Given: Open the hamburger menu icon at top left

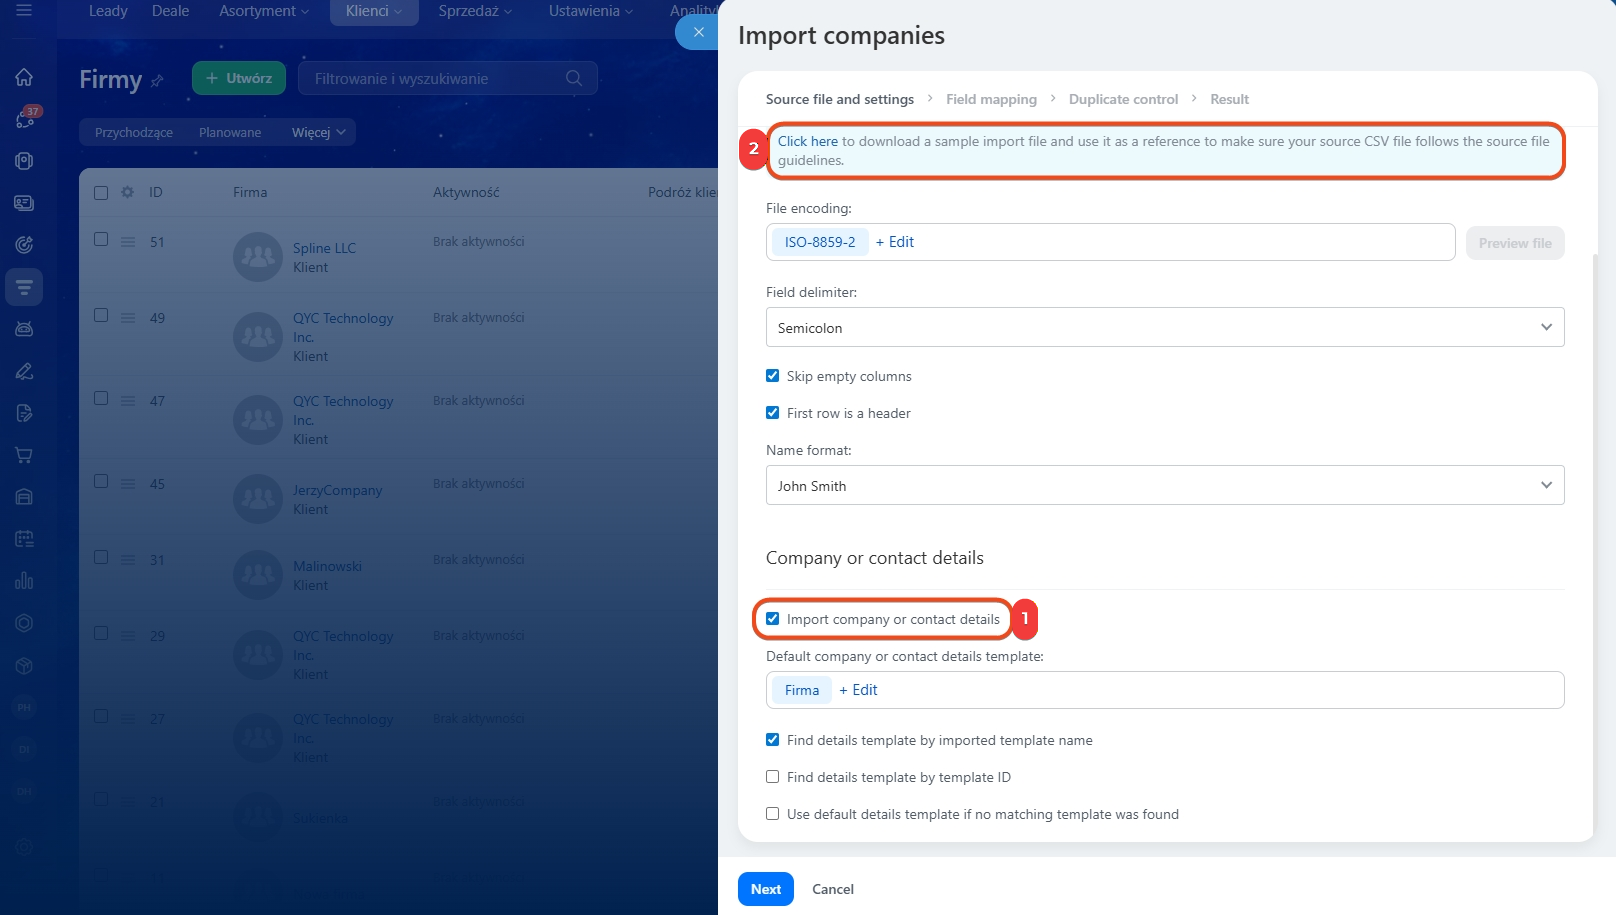Looking at the screenshot, I should pos(24,11).
